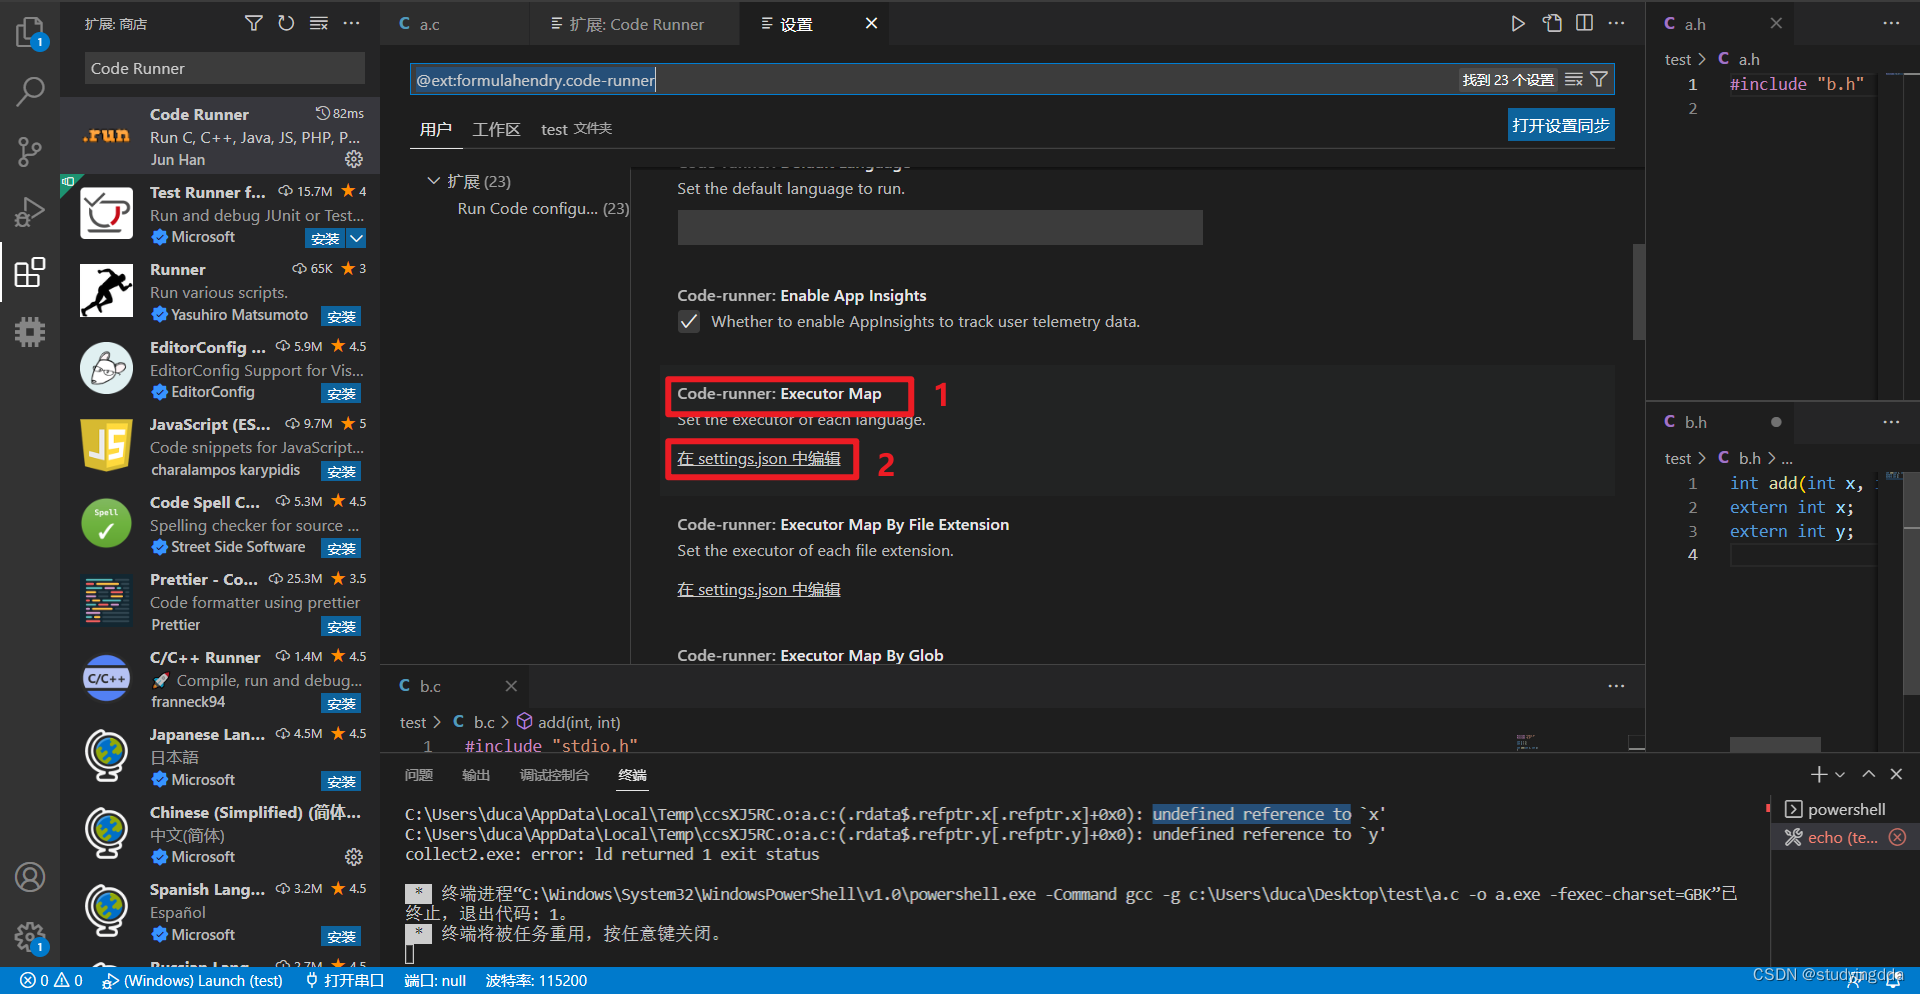
Task: Open the Code Runner extension entry
Action: click(221, 136)
